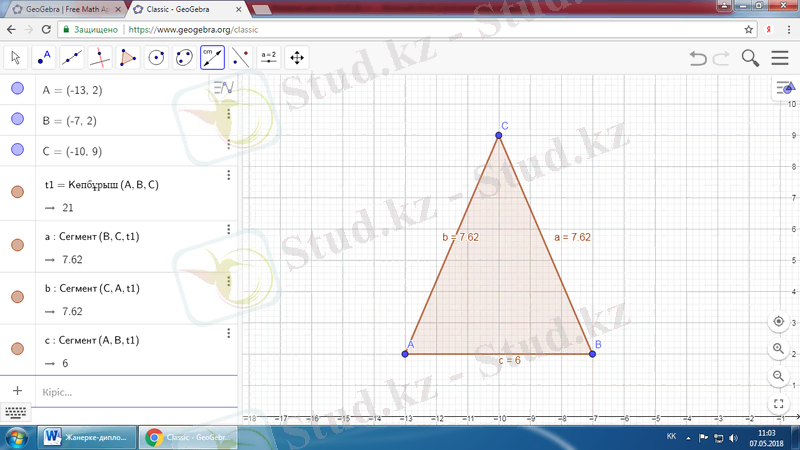Image resolution: width=800 pixels, height=450 pixels.
Task: Select the Slider a=2 tool
Action: pos(268,58)
